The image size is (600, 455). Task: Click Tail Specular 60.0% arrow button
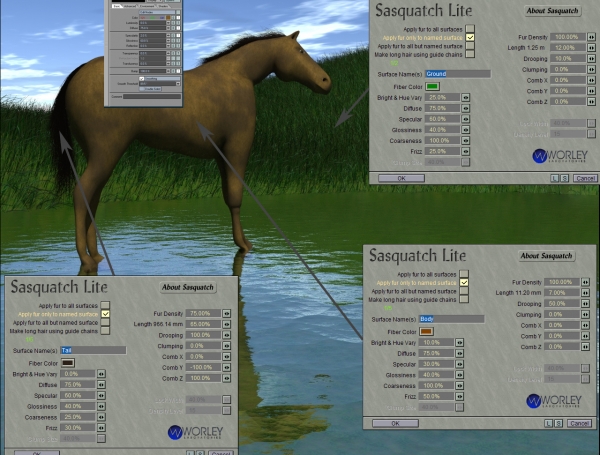(x=101, y=395)
